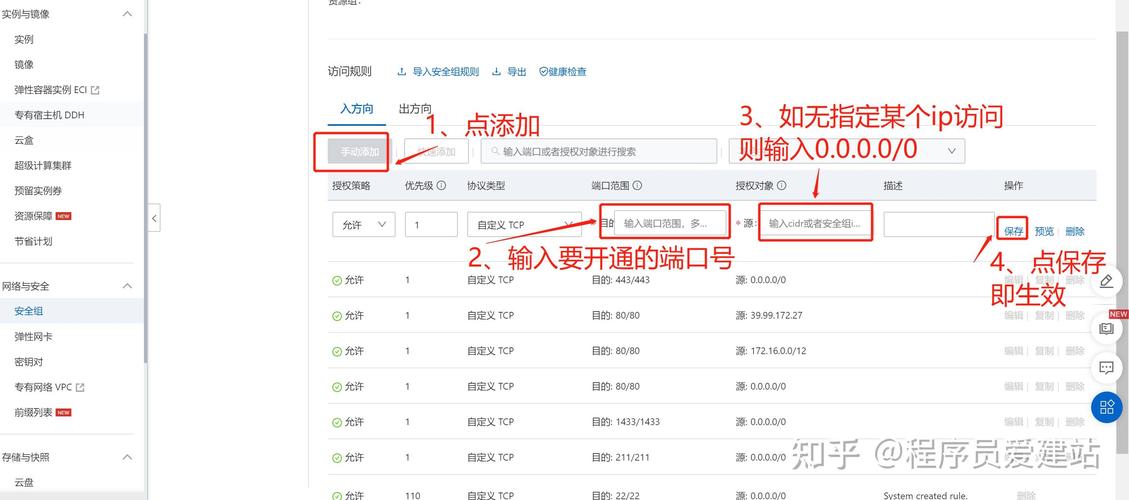Open 密钥对 in the sidebar
Screen dimensions: 1129x500
pos(29,362)
